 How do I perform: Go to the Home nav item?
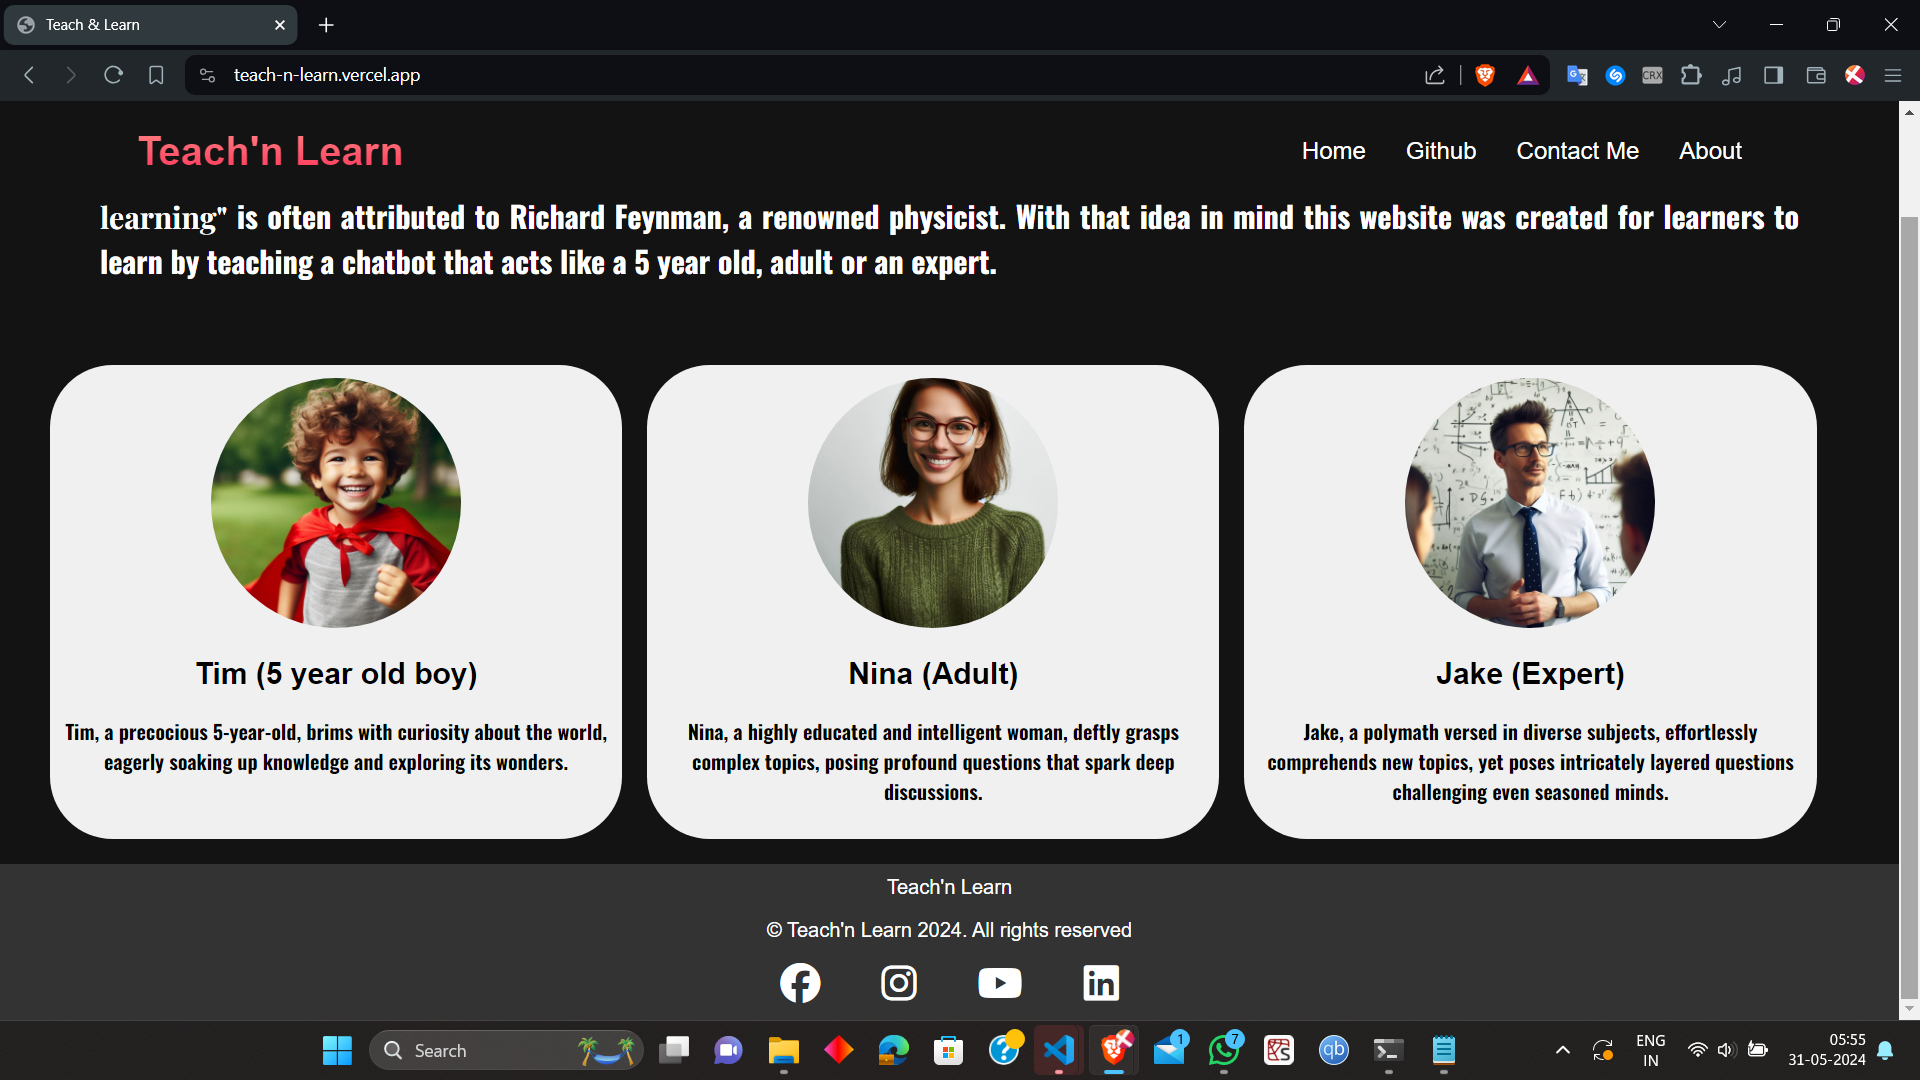coord(1333,151)
